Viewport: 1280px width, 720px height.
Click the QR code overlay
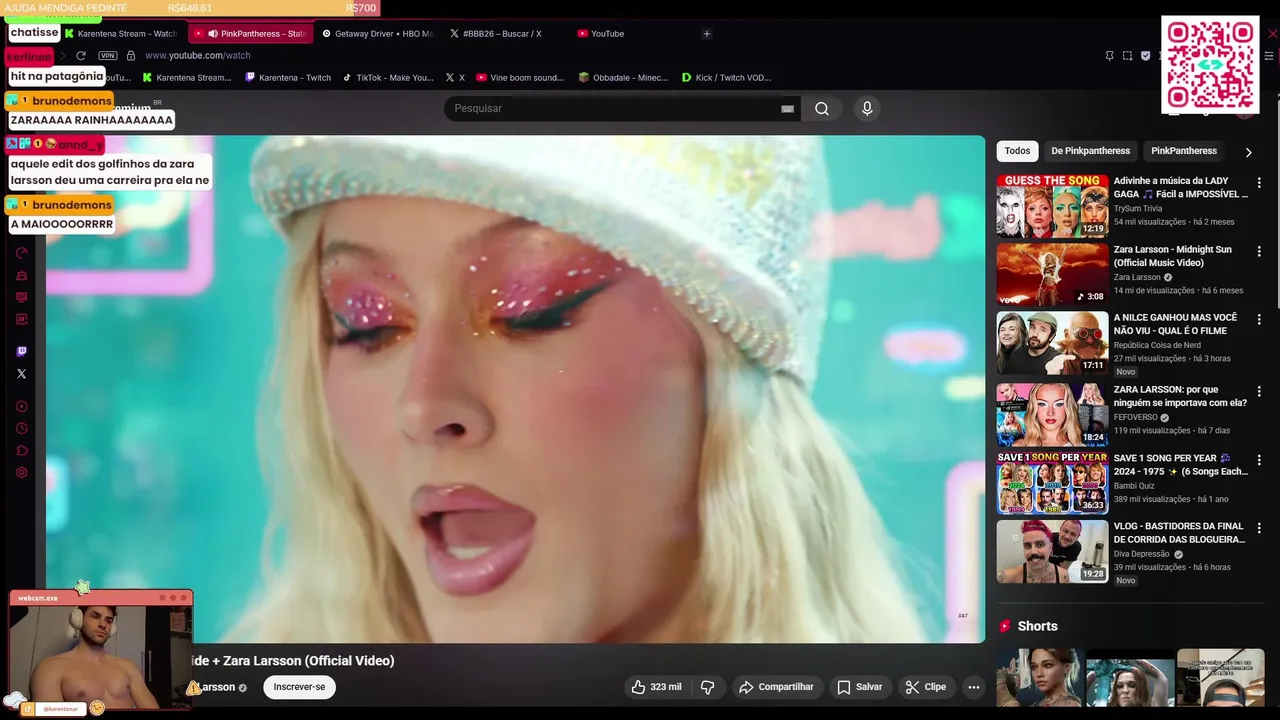tap(1210, 65)
